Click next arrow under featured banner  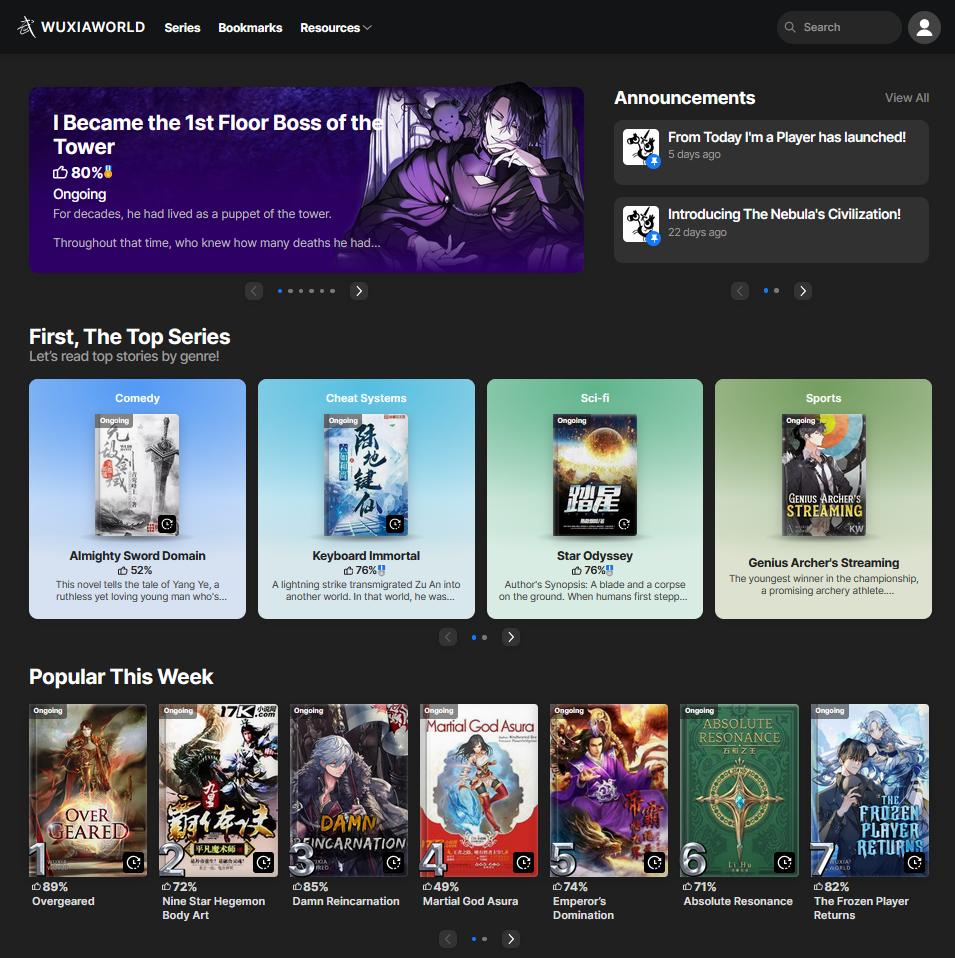[359, 291]
